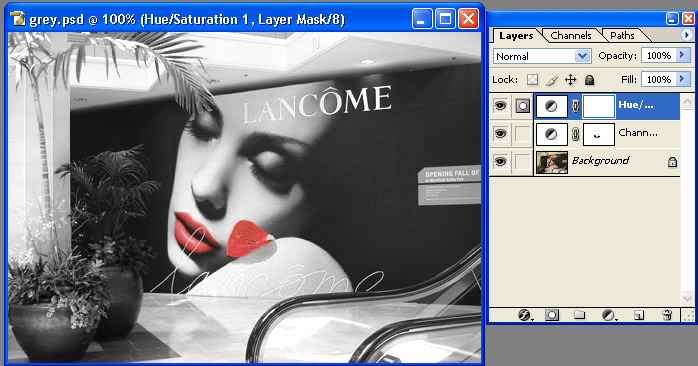
Task: Lock transparent pixels
Action: 532,80
